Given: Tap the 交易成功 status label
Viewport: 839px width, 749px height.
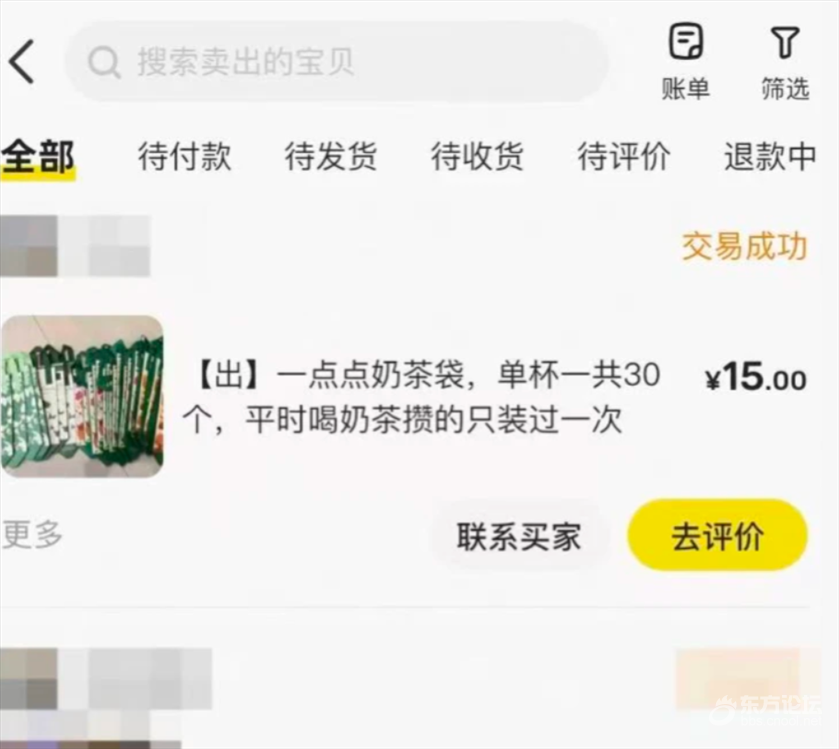Looking at the screenshot, I should (744, 247).
